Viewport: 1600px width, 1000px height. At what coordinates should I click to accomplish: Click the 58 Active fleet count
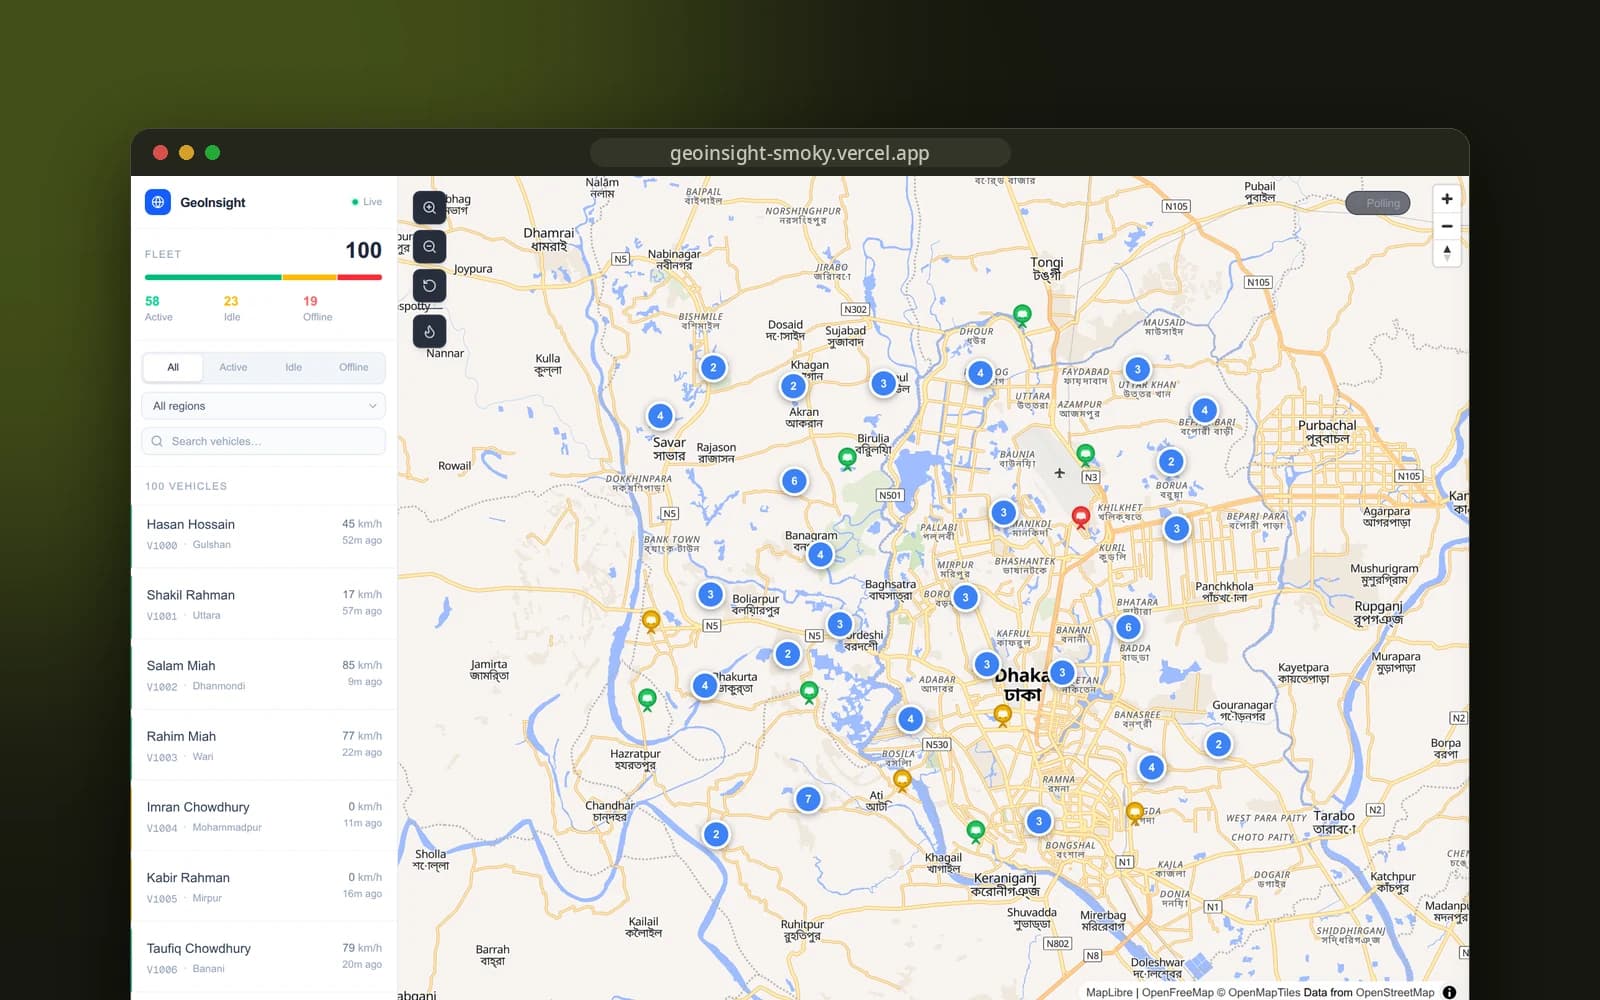point(158,308)
